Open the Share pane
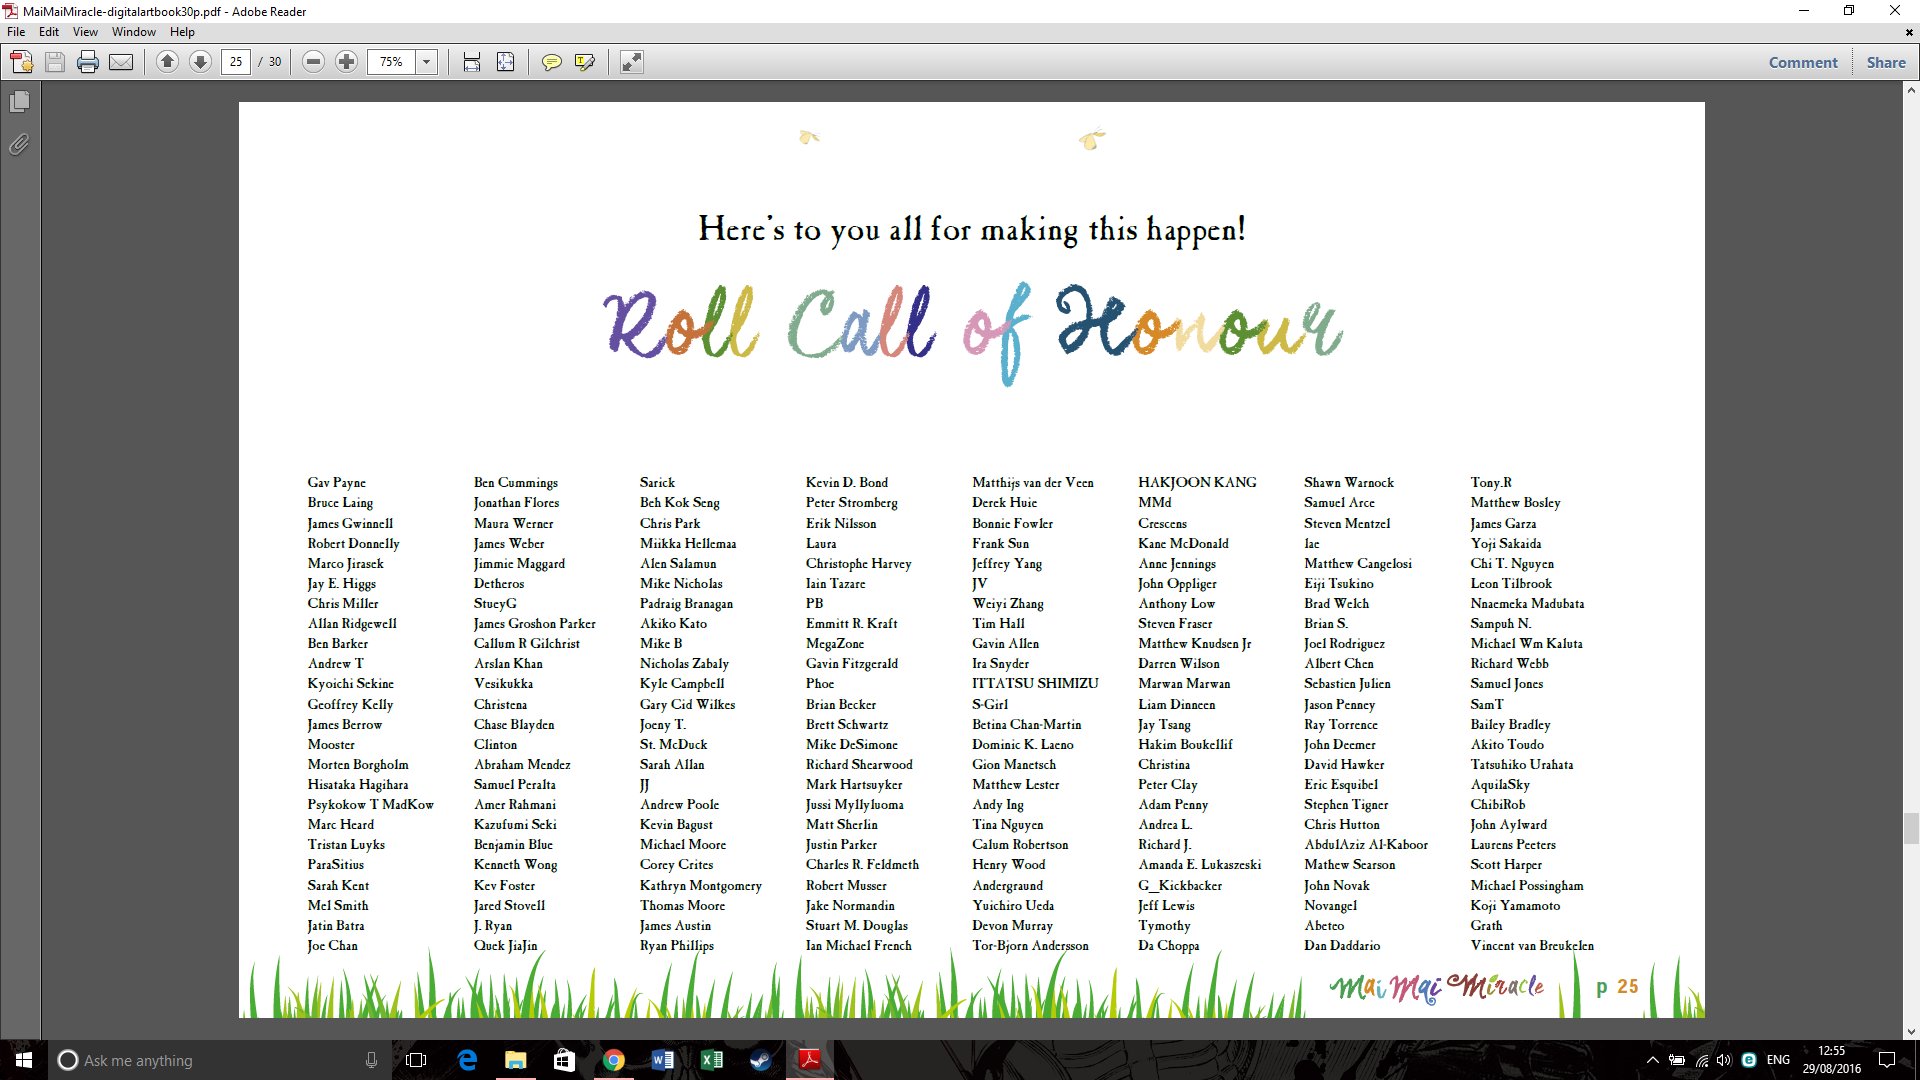Viewport: 1920px width, 1080px height. (1885, 62)
